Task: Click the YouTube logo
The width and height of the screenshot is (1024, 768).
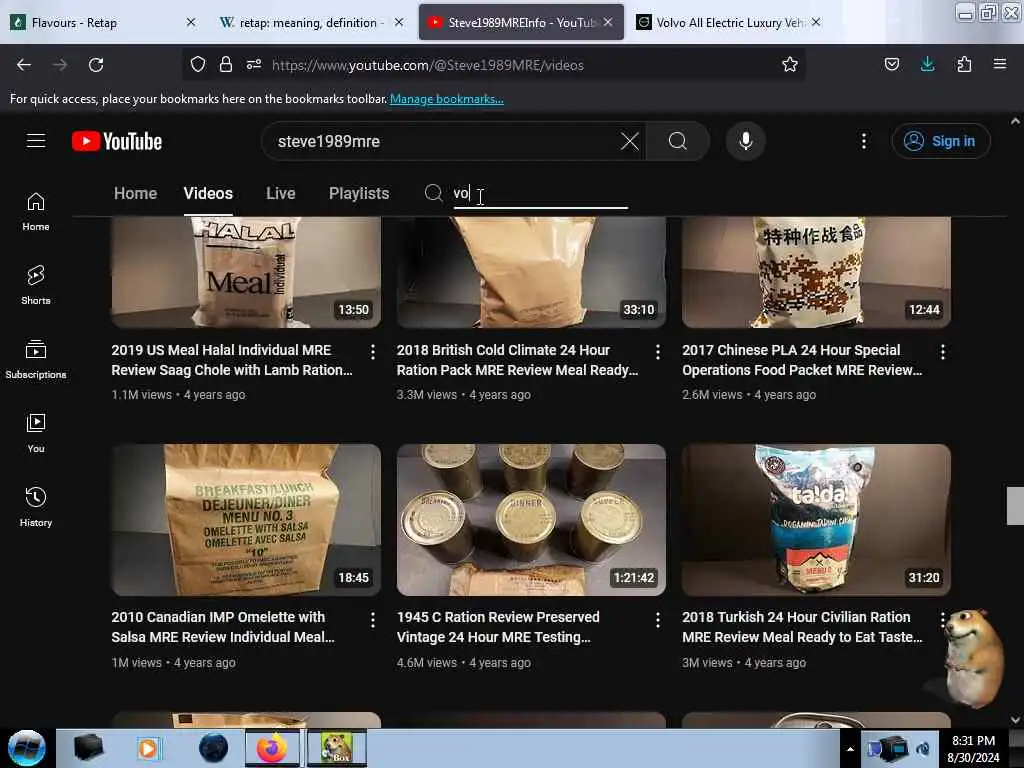Action: click(117, 141)
